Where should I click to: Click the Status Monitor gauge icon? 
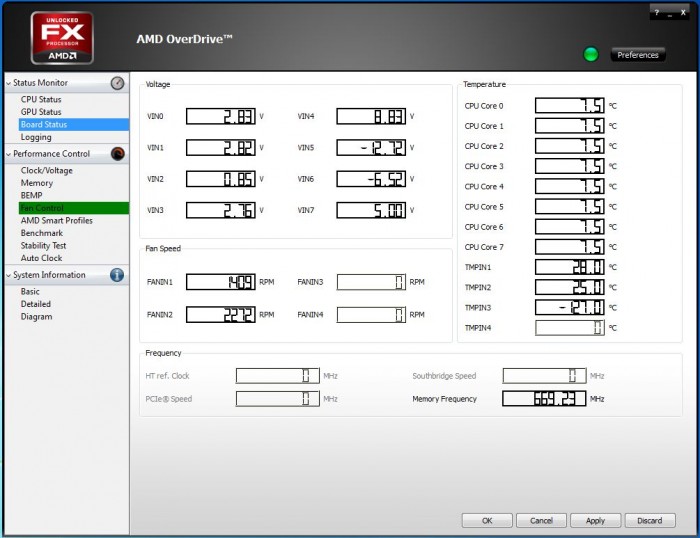[117, 83]
